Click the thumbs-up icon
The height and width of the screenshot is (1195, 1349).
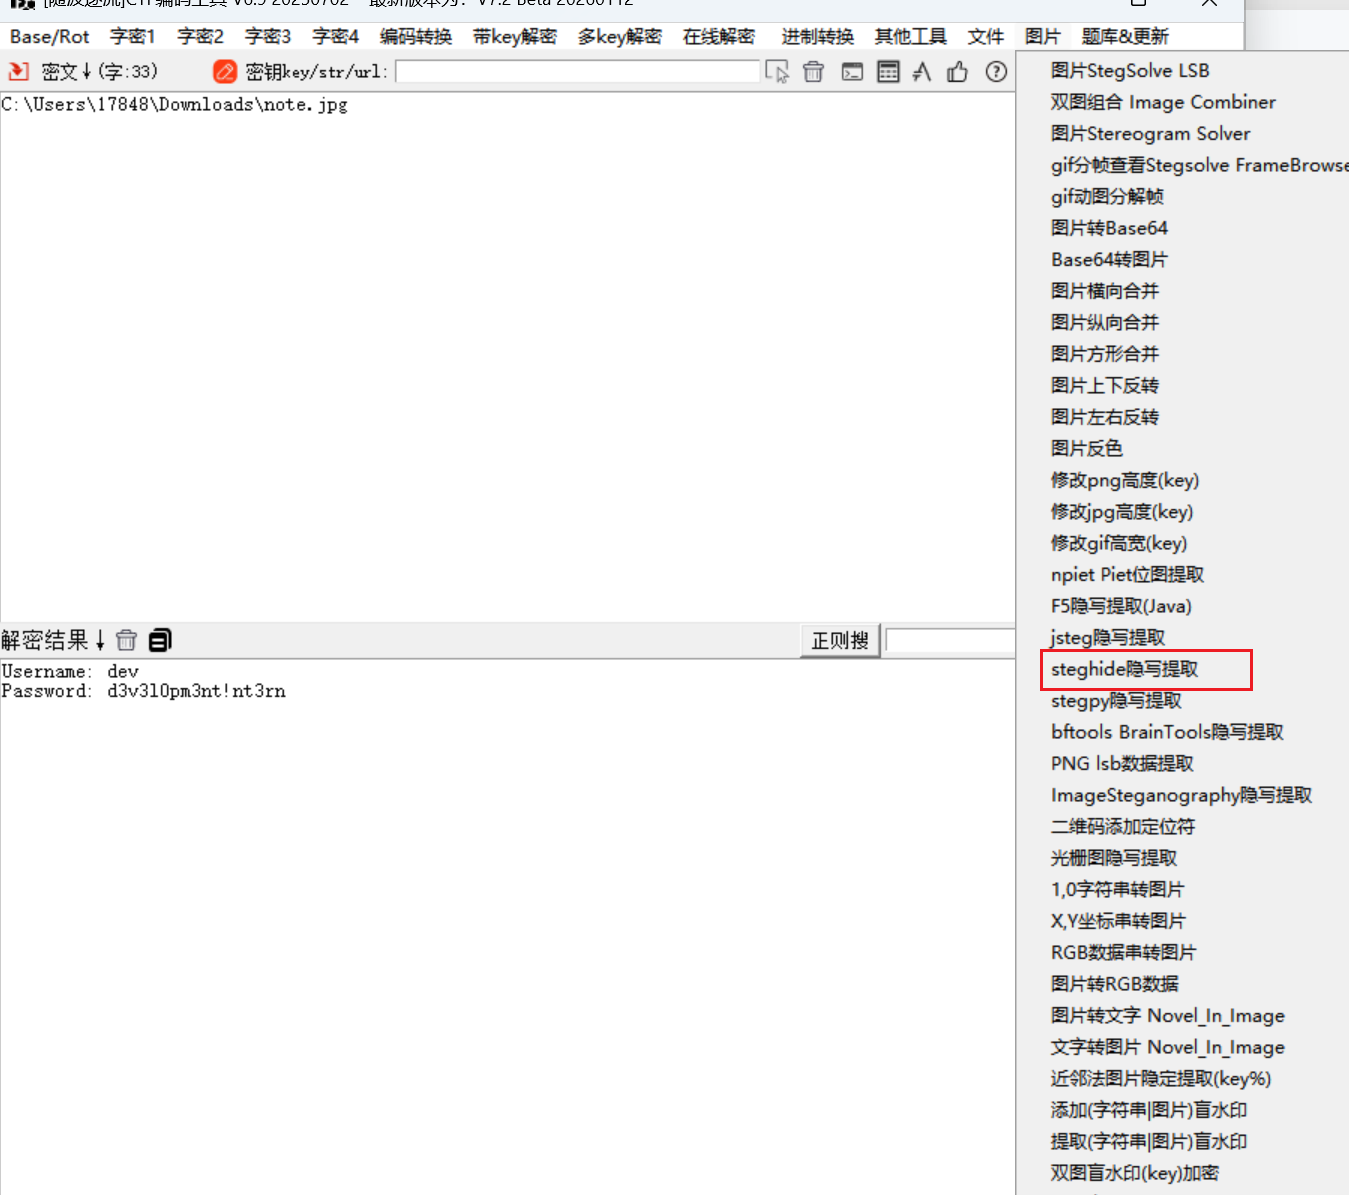[957, 72]
